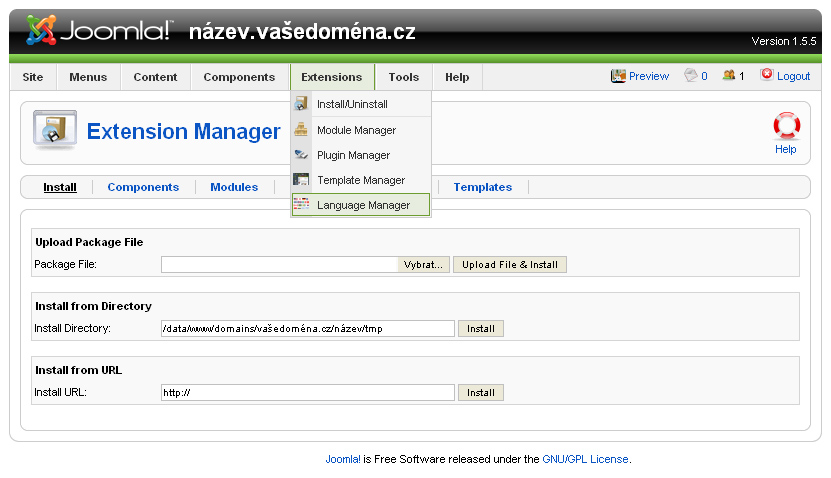Switch to the Install tab
Image resolution: width=831 pixels, height=478 pixels.
60,187
